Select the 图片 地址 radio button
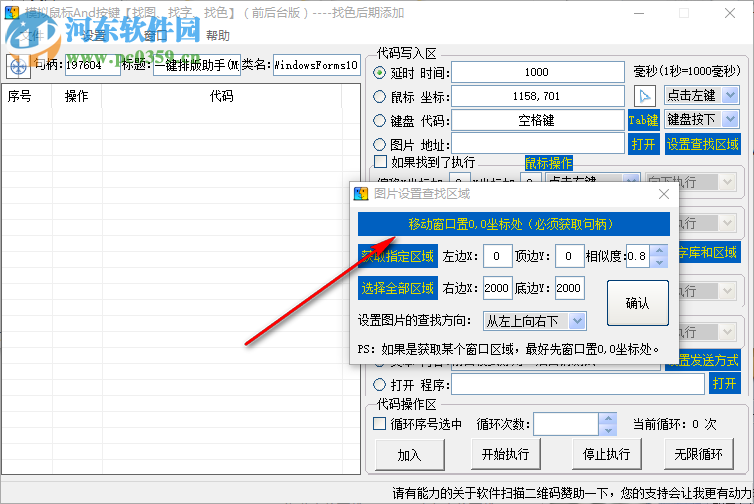The height and width of the screenshot is (504, 754). pyautogui.click(x=379, y=144)
